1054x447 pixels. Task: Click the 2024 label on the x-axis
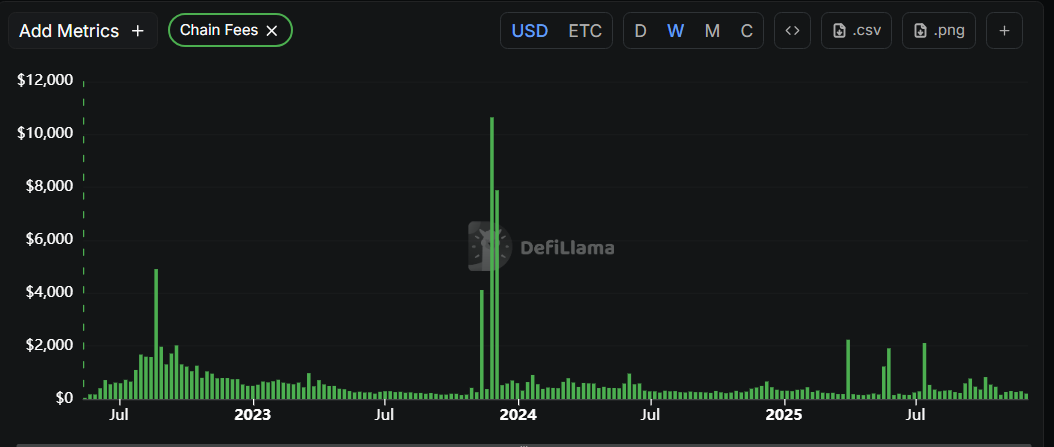point(518,414)
